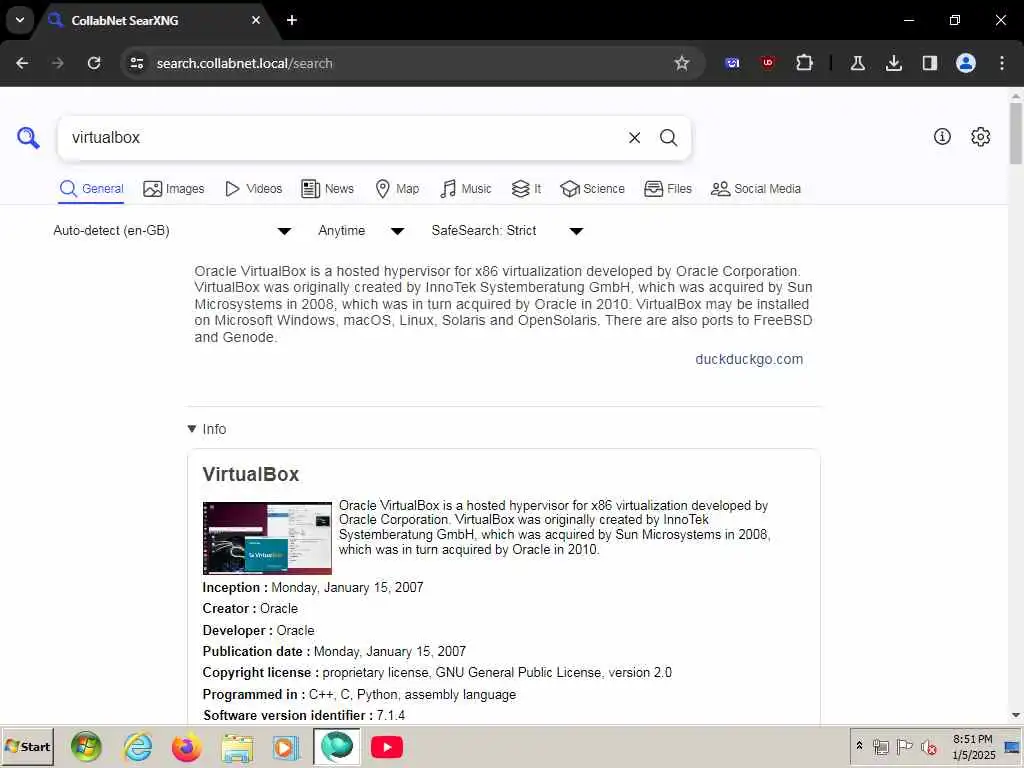
Task: Switch to the IT category
Action: (526, 189)
